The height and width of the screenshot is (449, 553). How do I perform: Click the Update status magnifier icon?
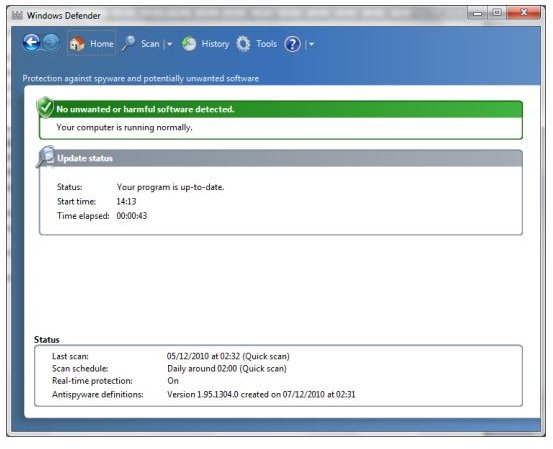pos(46,156)
